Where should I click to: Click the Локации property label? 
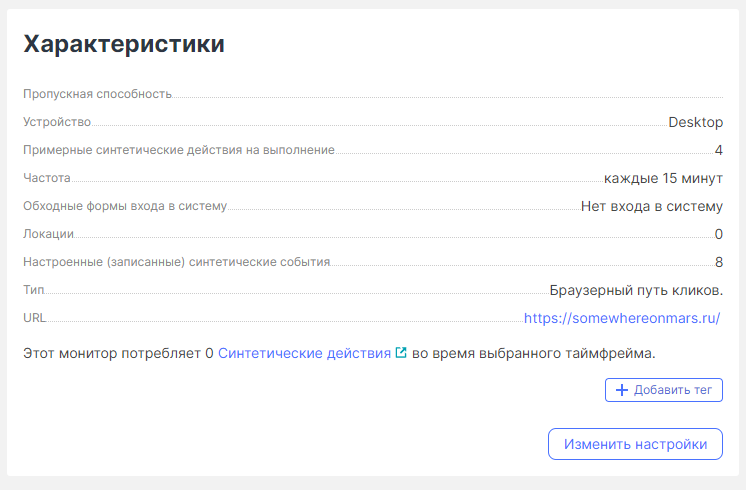[48, 234]
